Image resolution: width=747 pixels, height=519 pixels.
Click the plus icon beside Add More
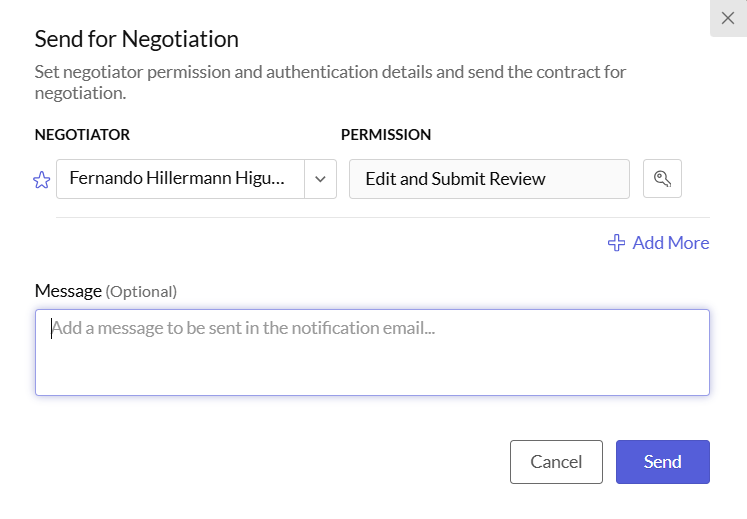pos(617,243)
